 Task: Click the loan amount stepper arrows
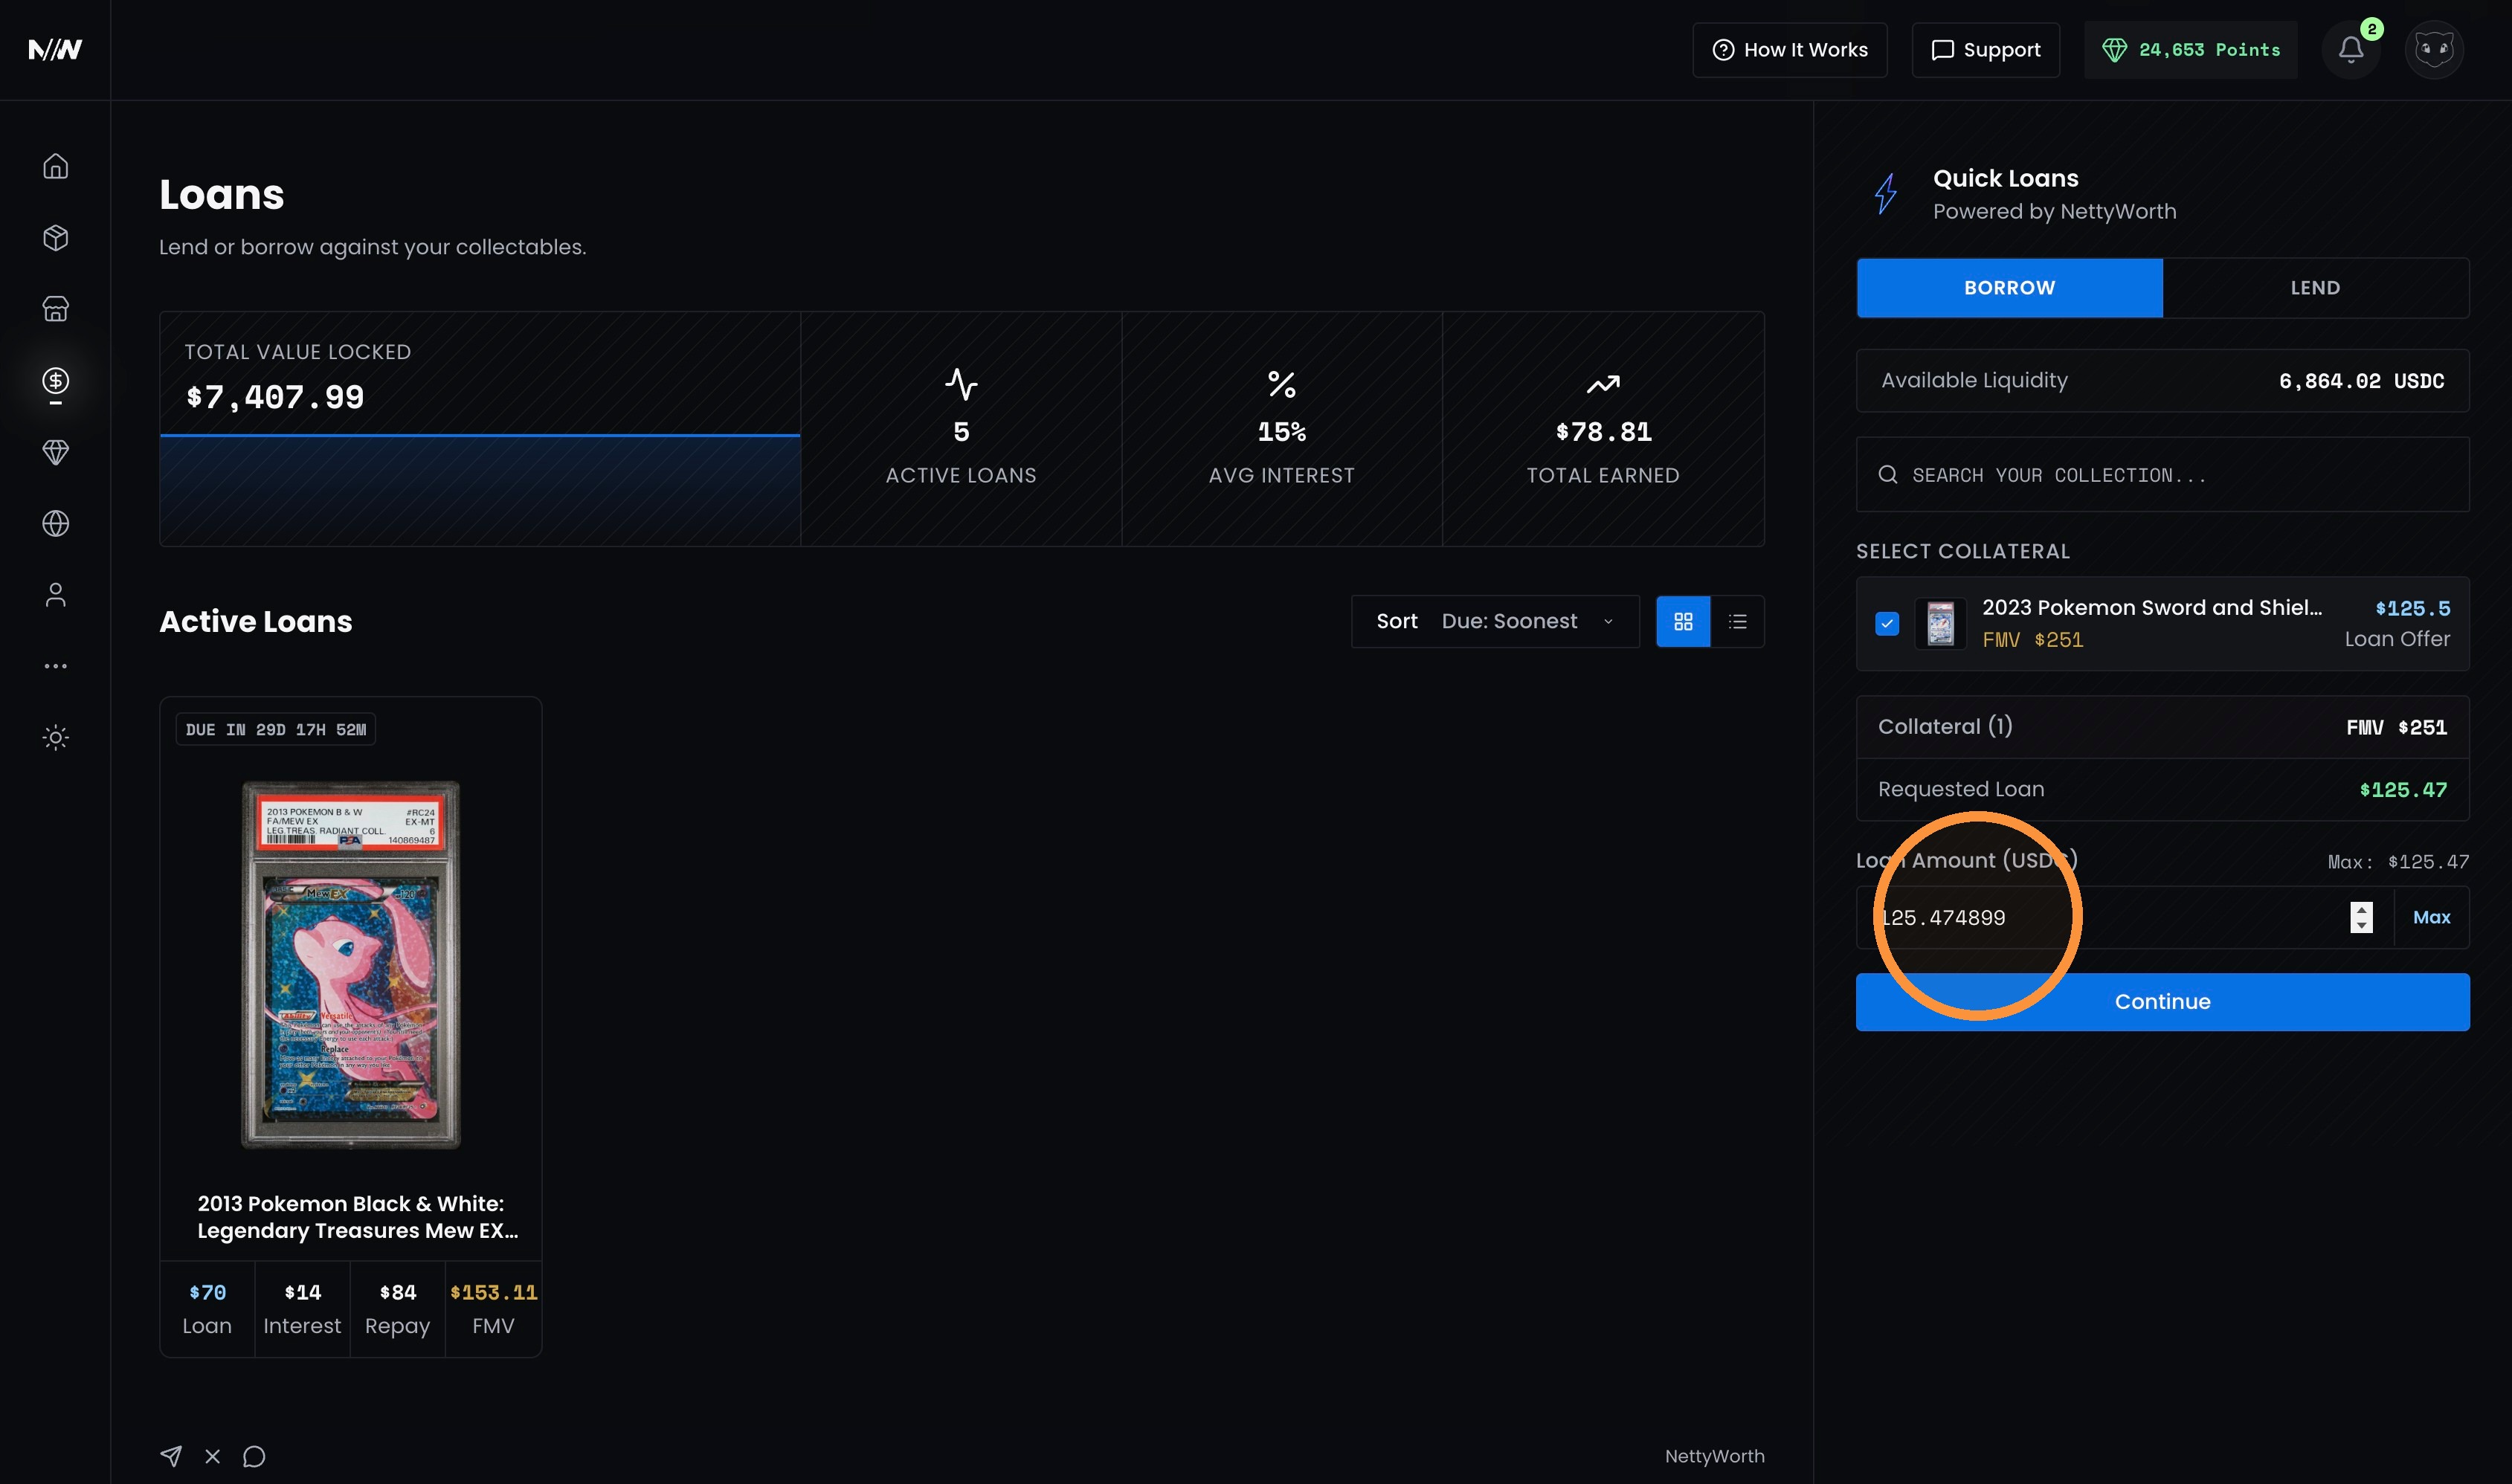coord(2361,917)
